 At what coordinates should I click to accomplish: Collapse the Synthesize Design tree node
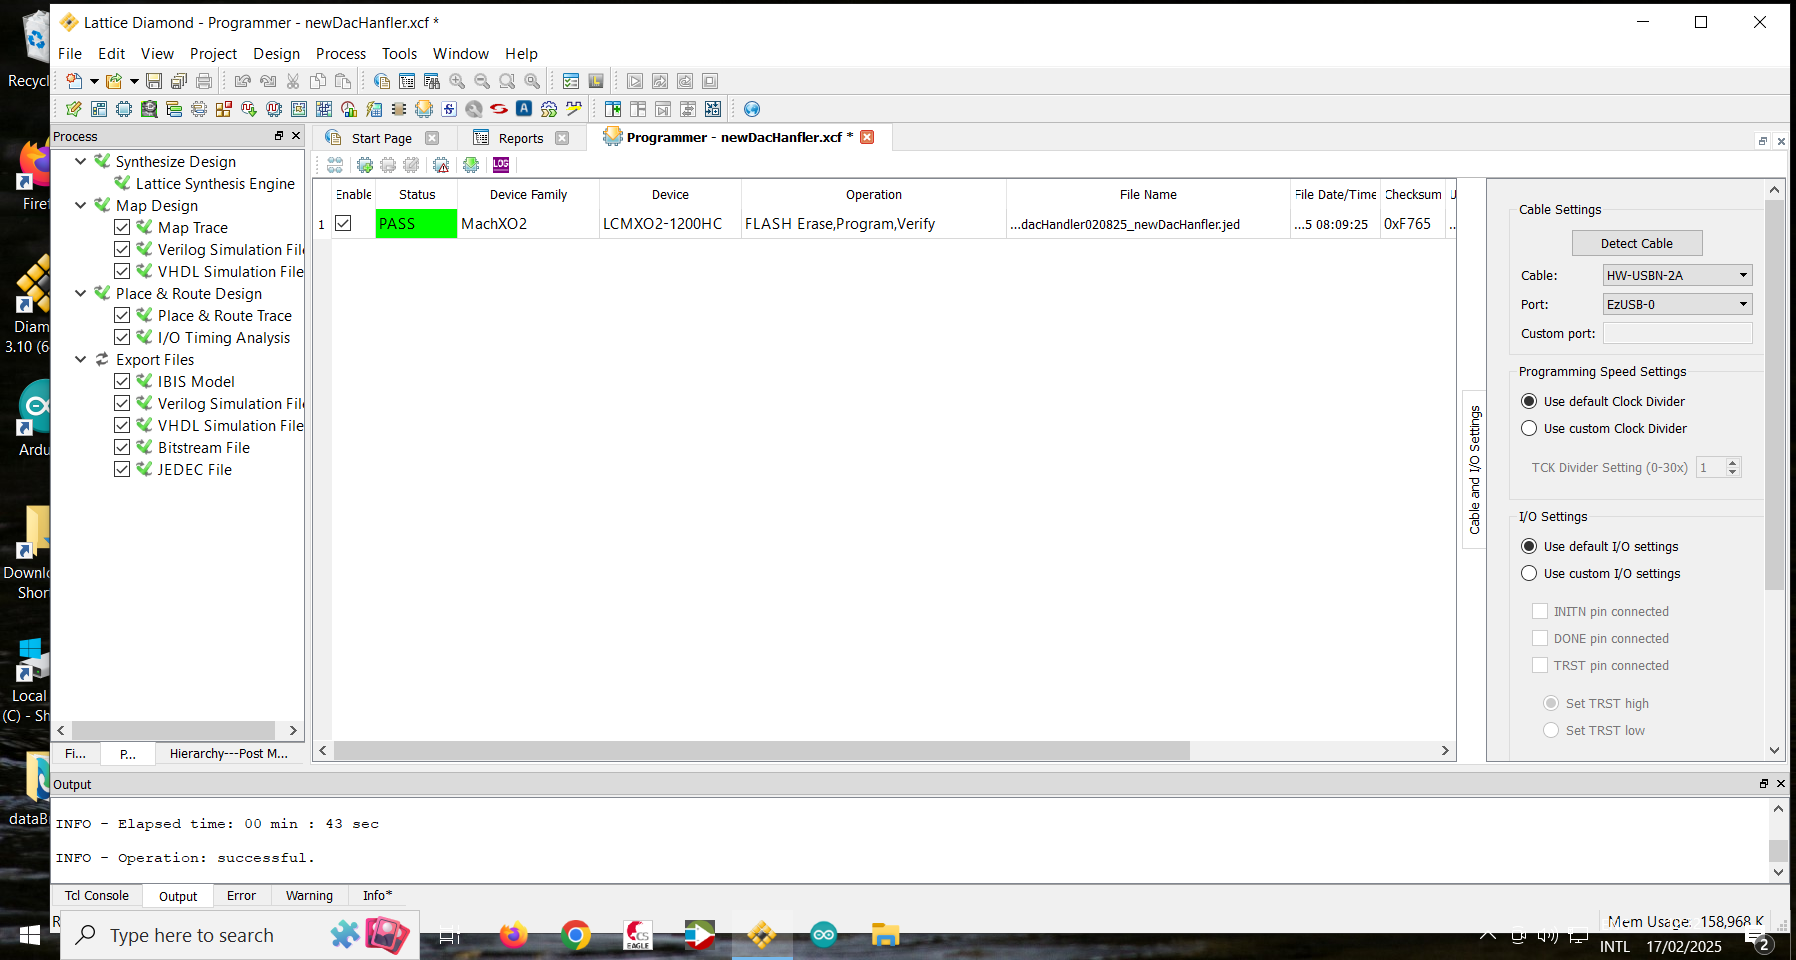[x=81, y=161]
